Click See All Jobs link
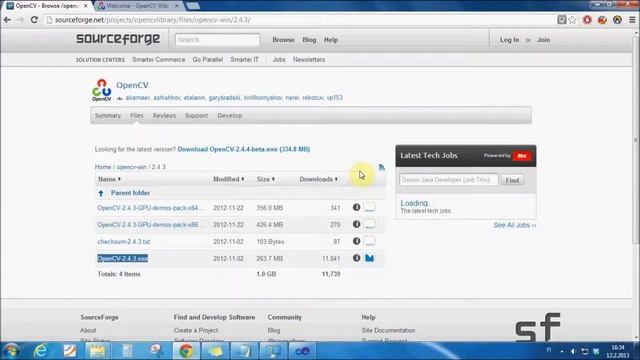The image size is (640, 360). click(x=515, y=225)
